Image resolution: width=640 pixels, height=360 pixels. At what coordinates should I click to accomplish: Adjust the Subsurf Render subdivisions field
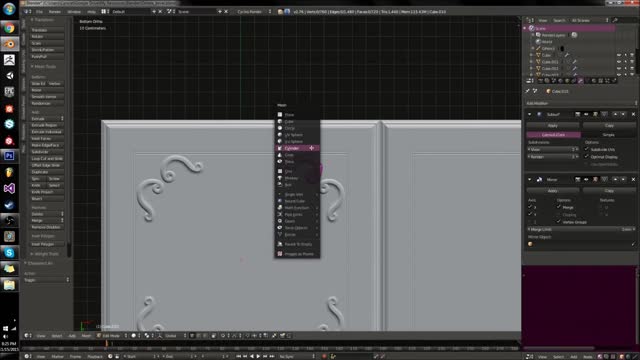(x=553, y=157)
